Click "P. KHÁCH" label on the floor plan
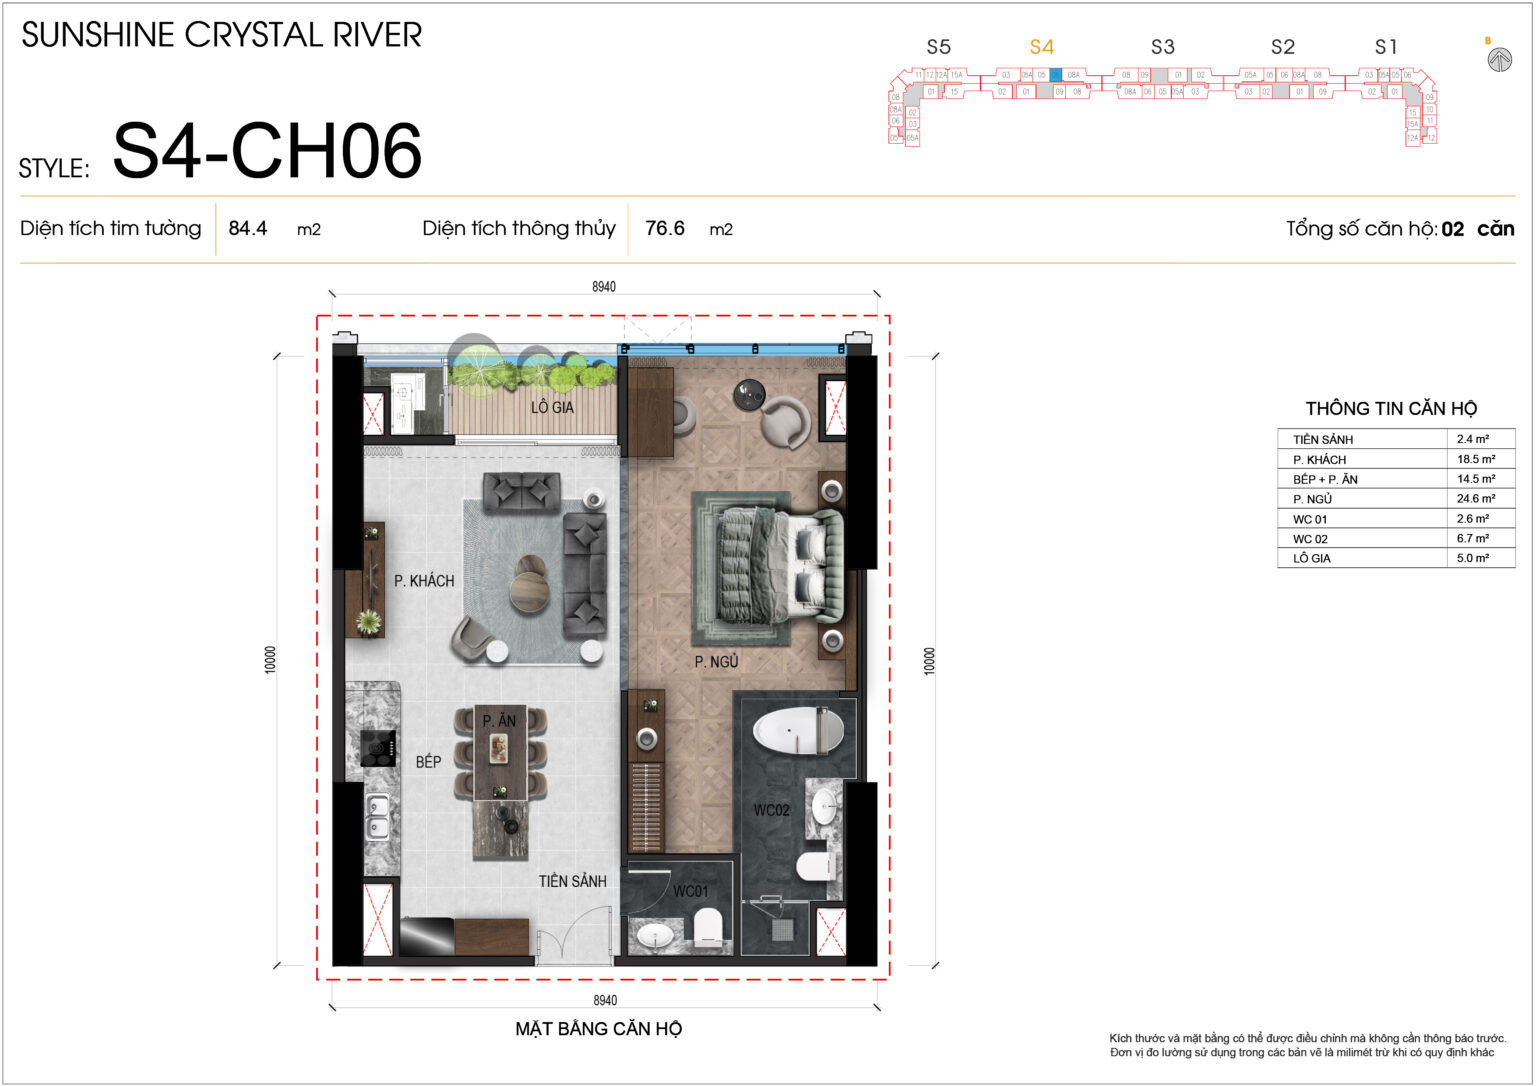 [x=424, y=581]
